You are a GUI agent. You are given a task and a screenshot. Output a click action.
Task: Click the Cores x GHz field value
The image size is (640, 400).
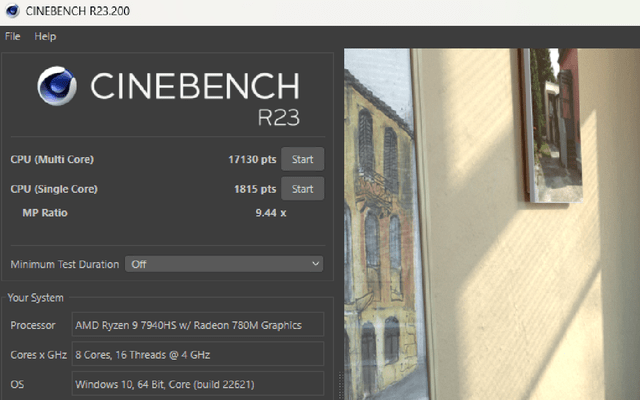tap(198, 354)
